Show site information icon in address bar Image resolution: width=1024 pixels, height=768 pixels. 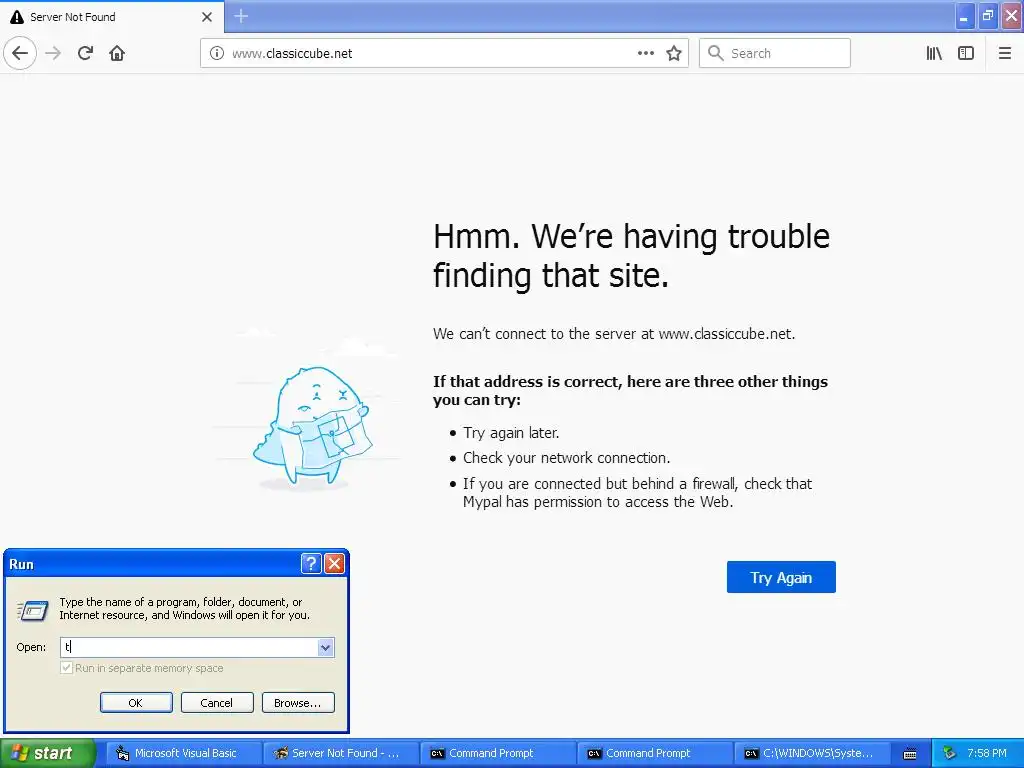coord(216,53)
